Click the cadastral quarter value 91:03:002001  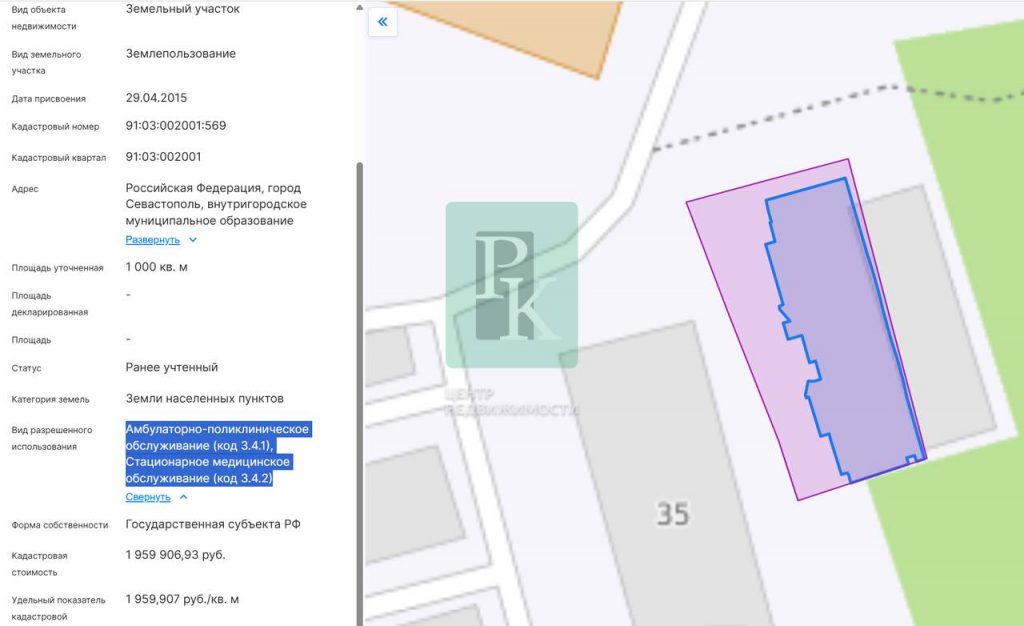[x=163, y=157]
